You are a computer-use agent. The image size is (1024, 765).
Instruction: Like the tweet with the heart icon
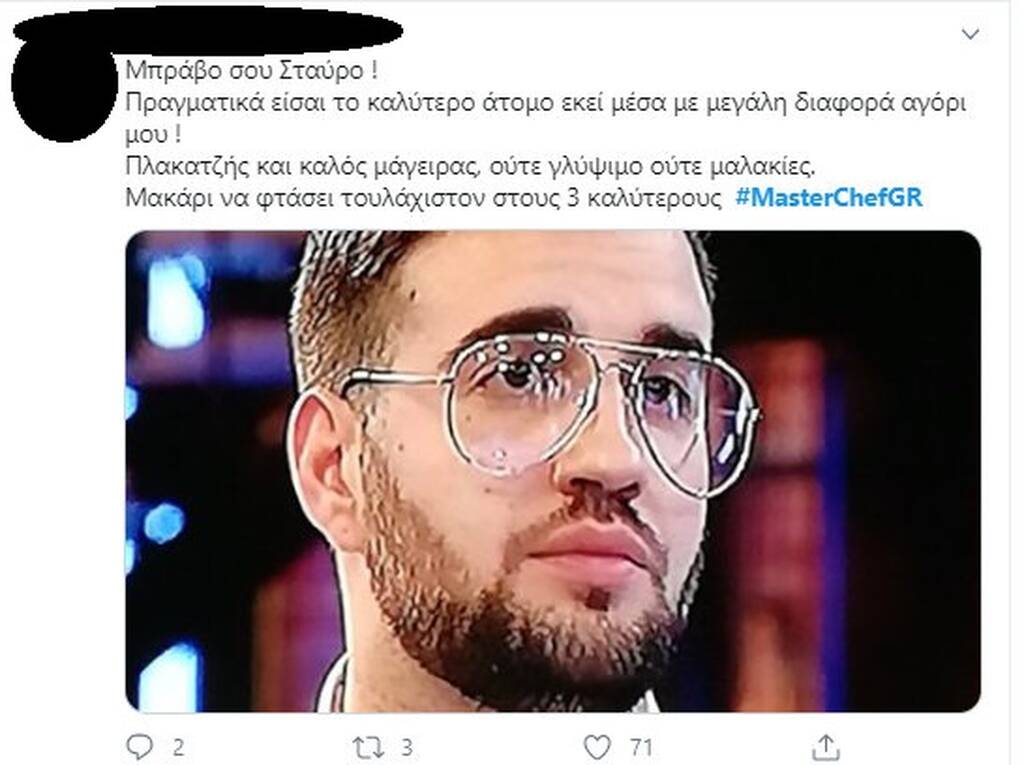597,747
